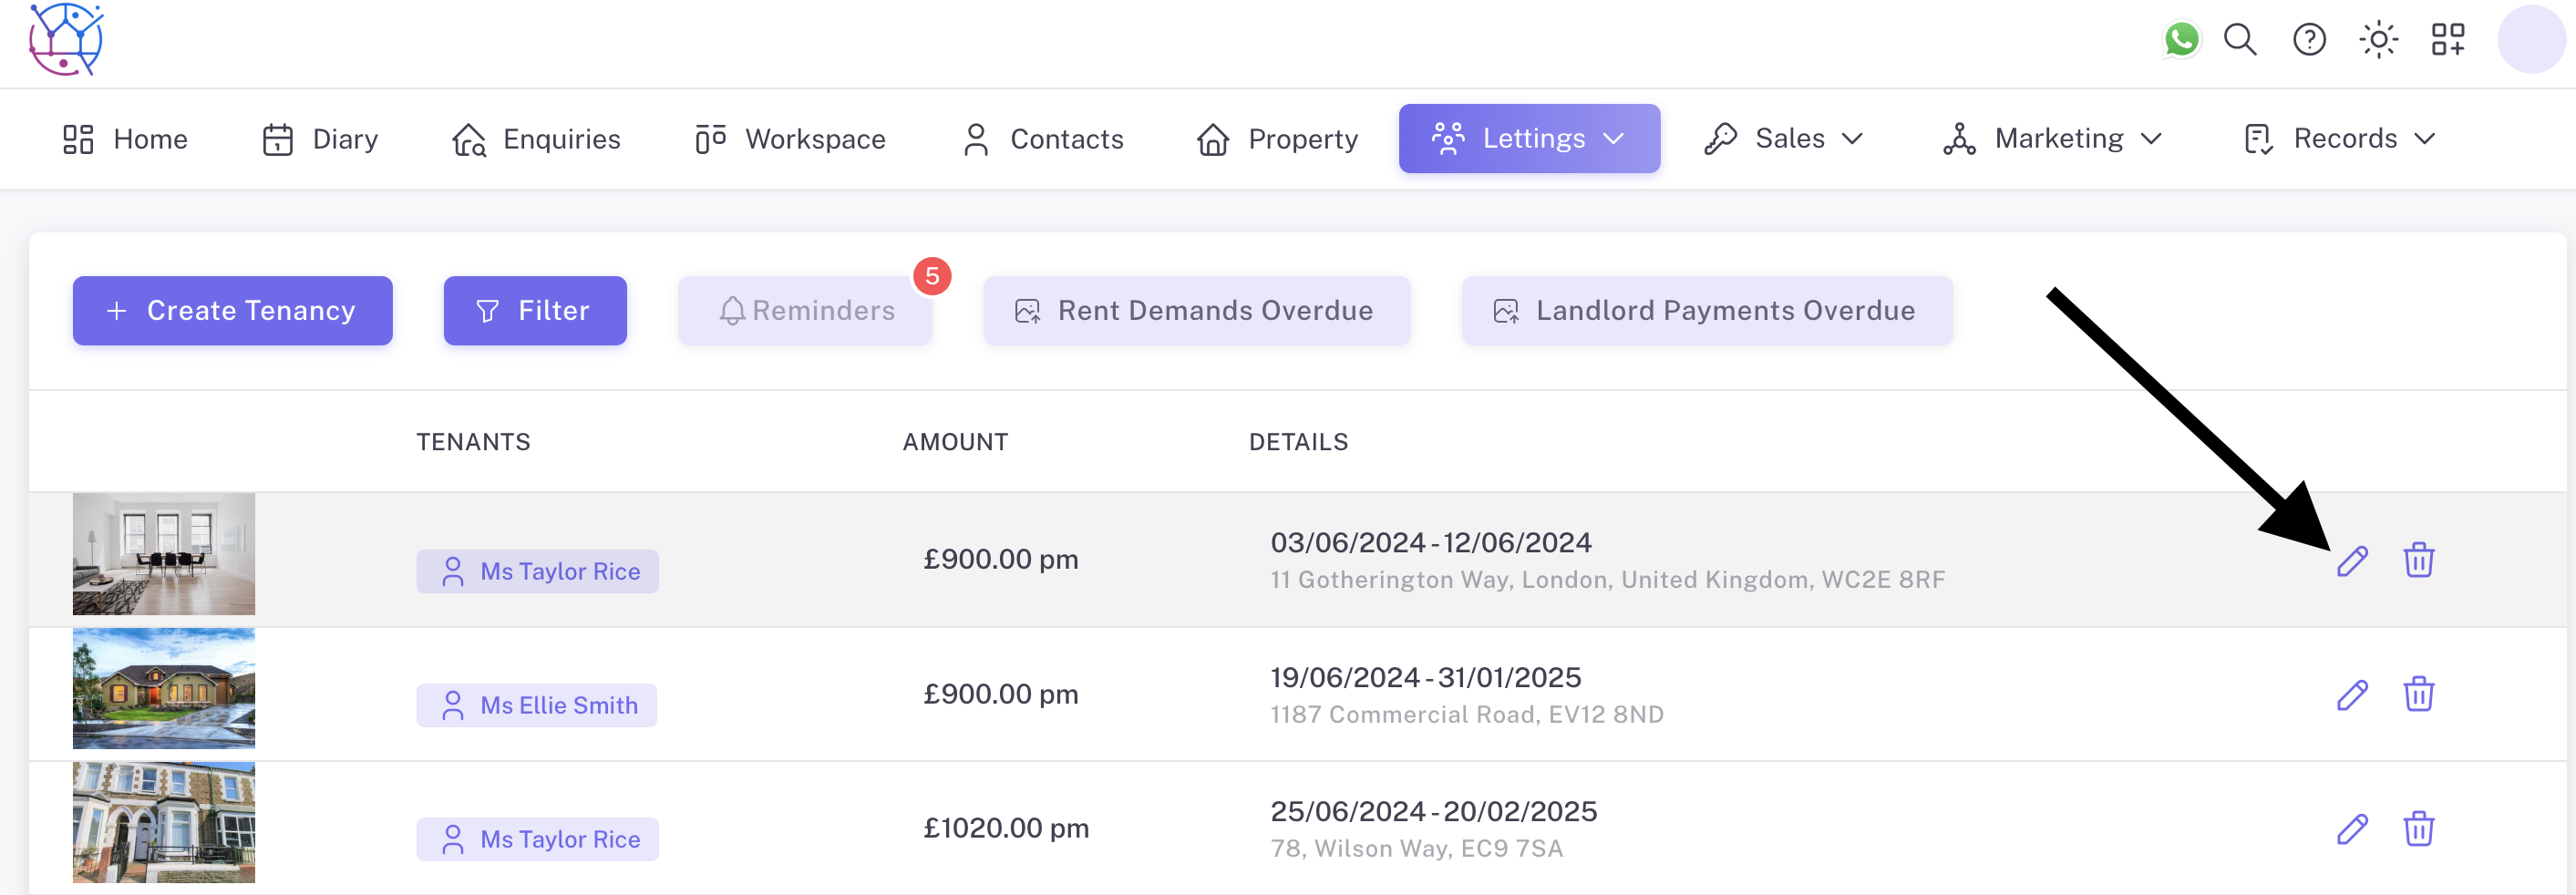Delete the first Ms Taylor Rice tenancy

click(x=2418, y=560)
